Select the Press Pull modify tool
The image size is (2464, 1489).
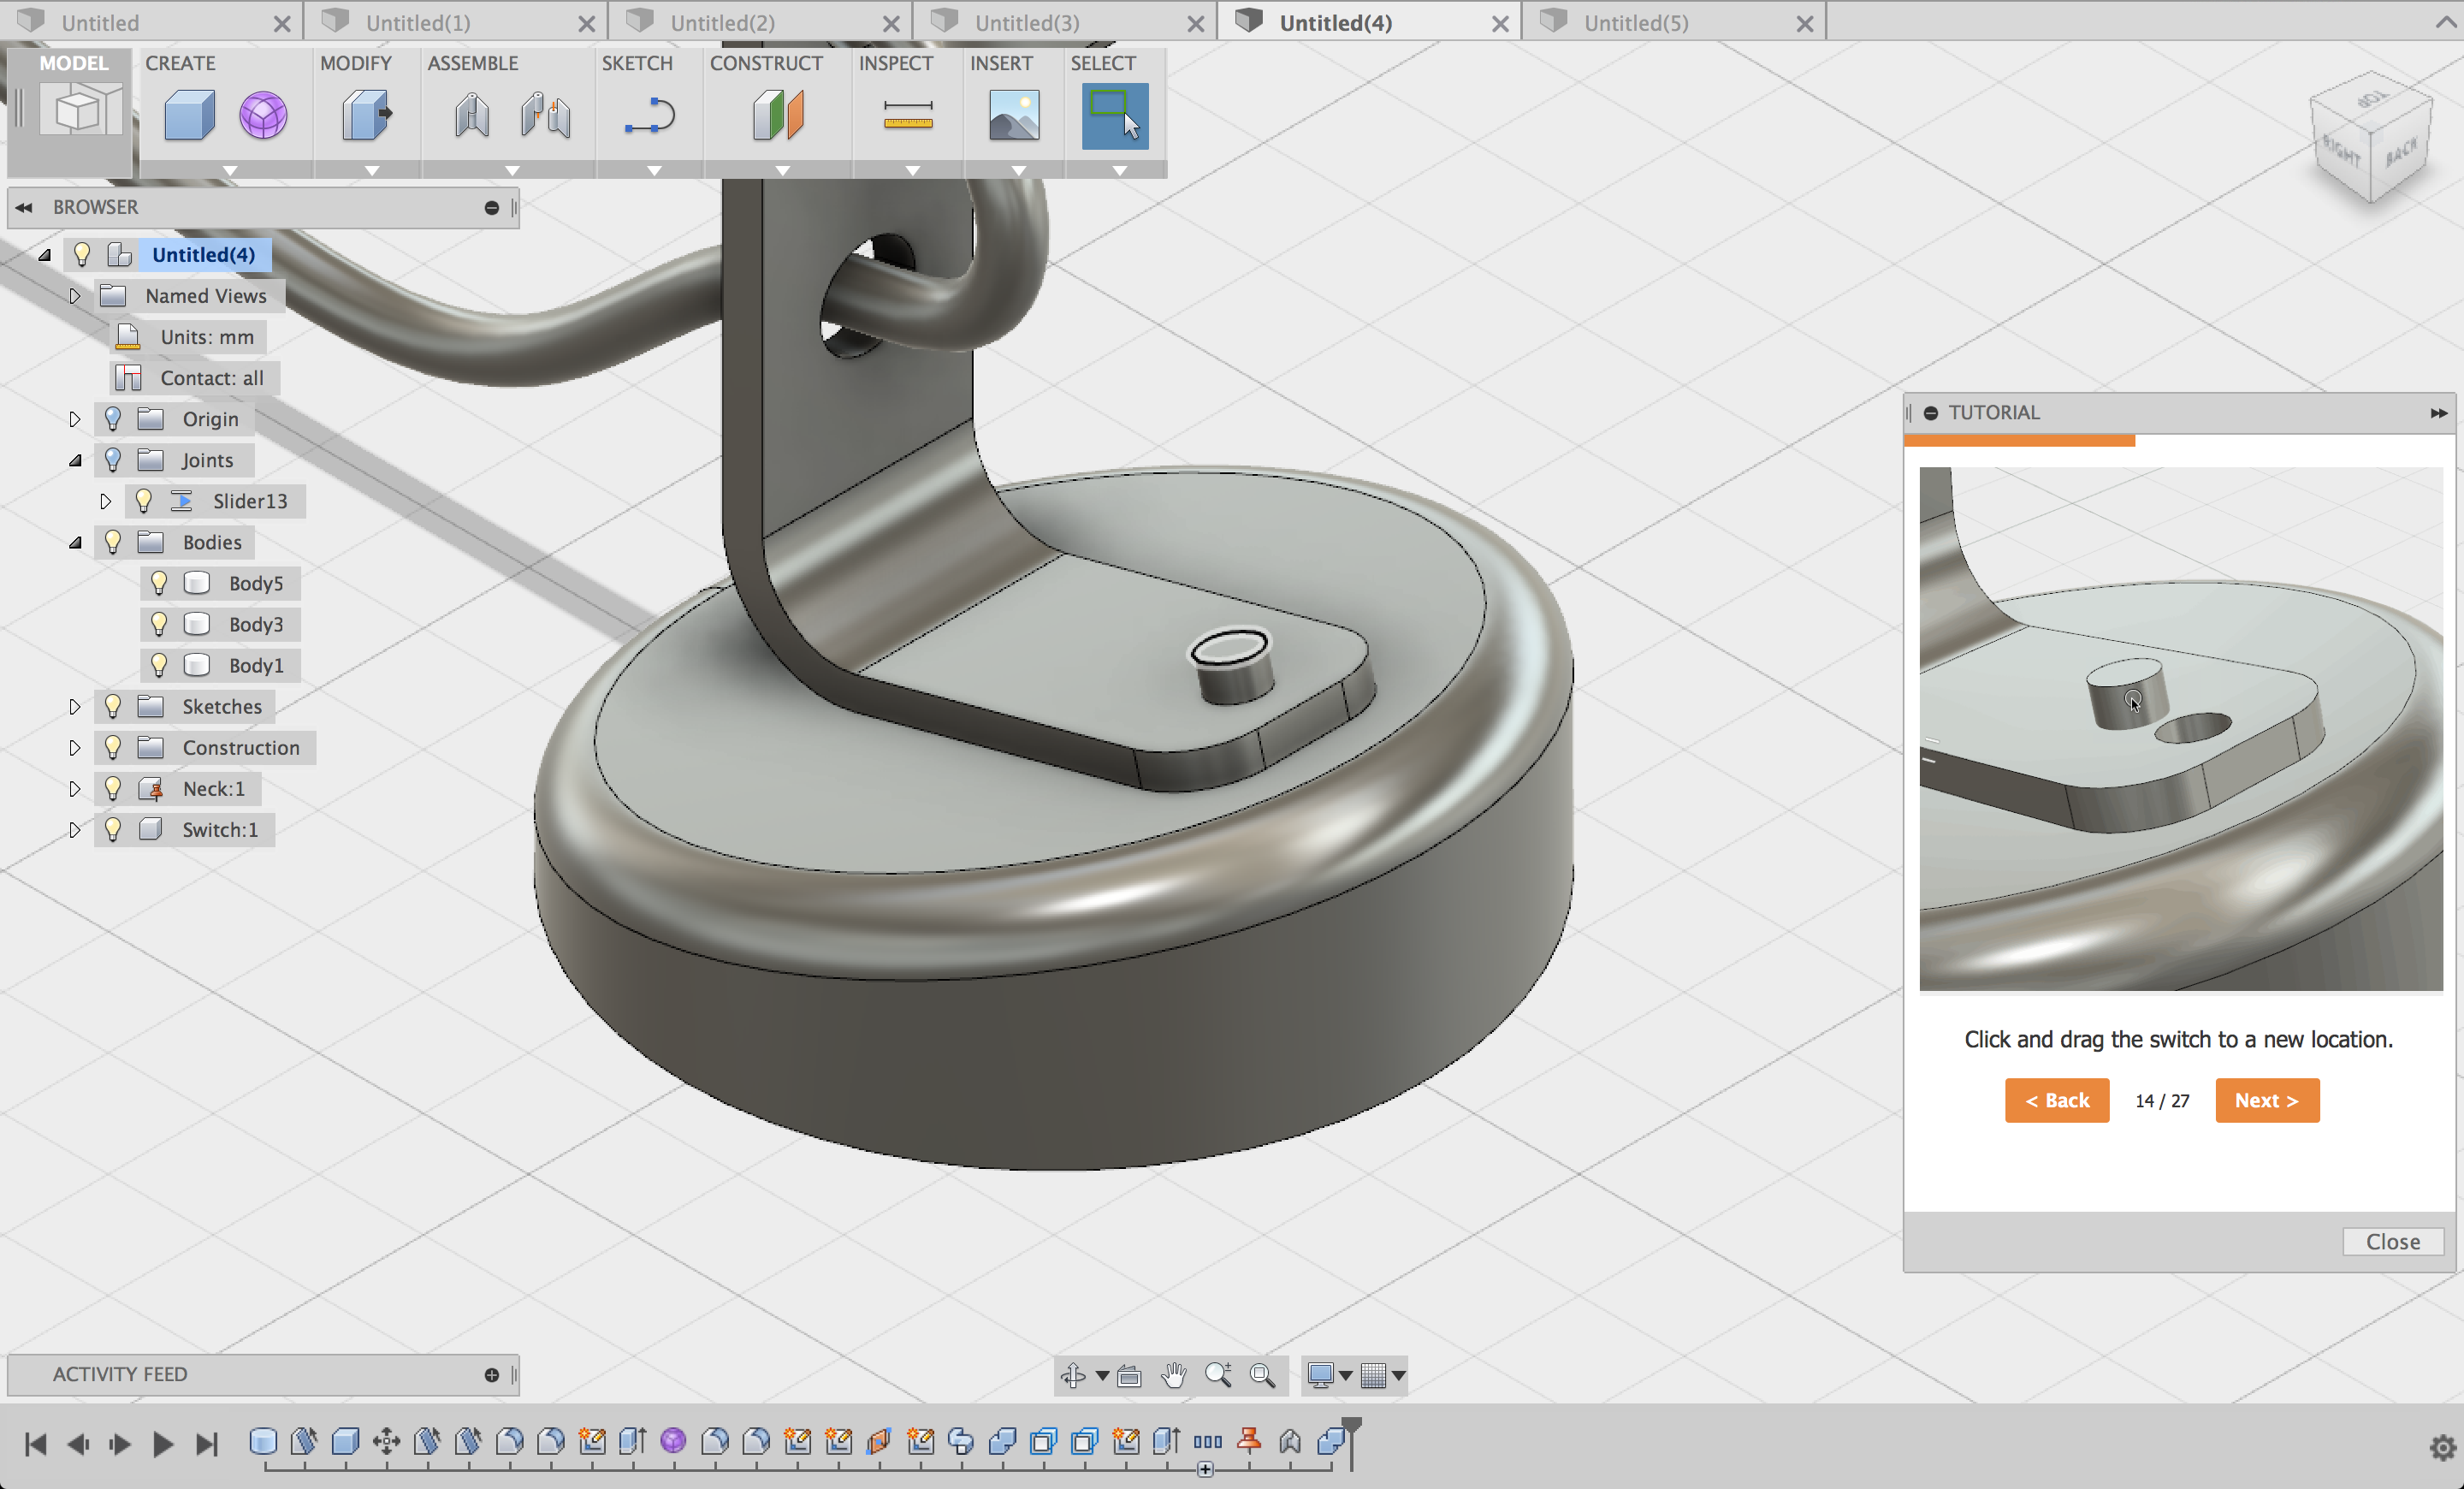click(366, 114)
